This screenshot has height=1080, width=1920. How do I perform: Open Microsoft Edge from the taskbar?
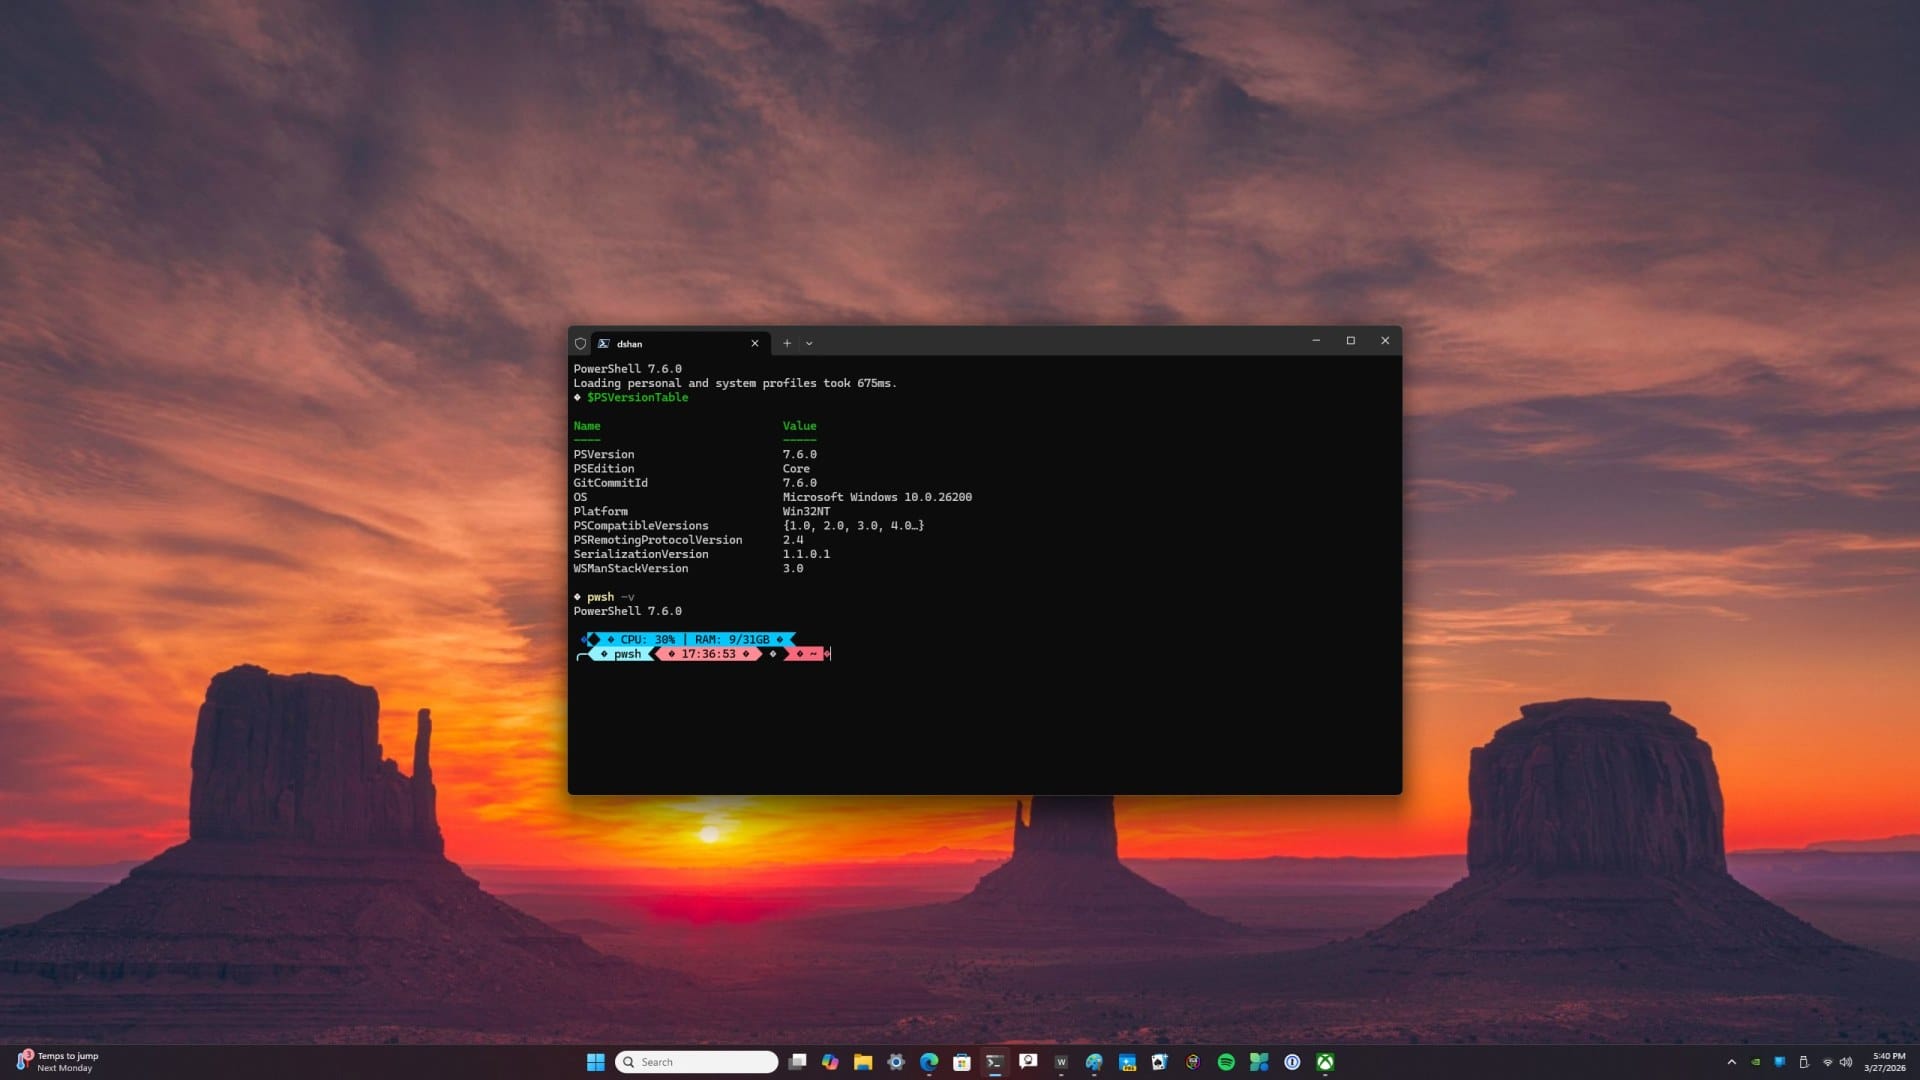(928, 1062)
